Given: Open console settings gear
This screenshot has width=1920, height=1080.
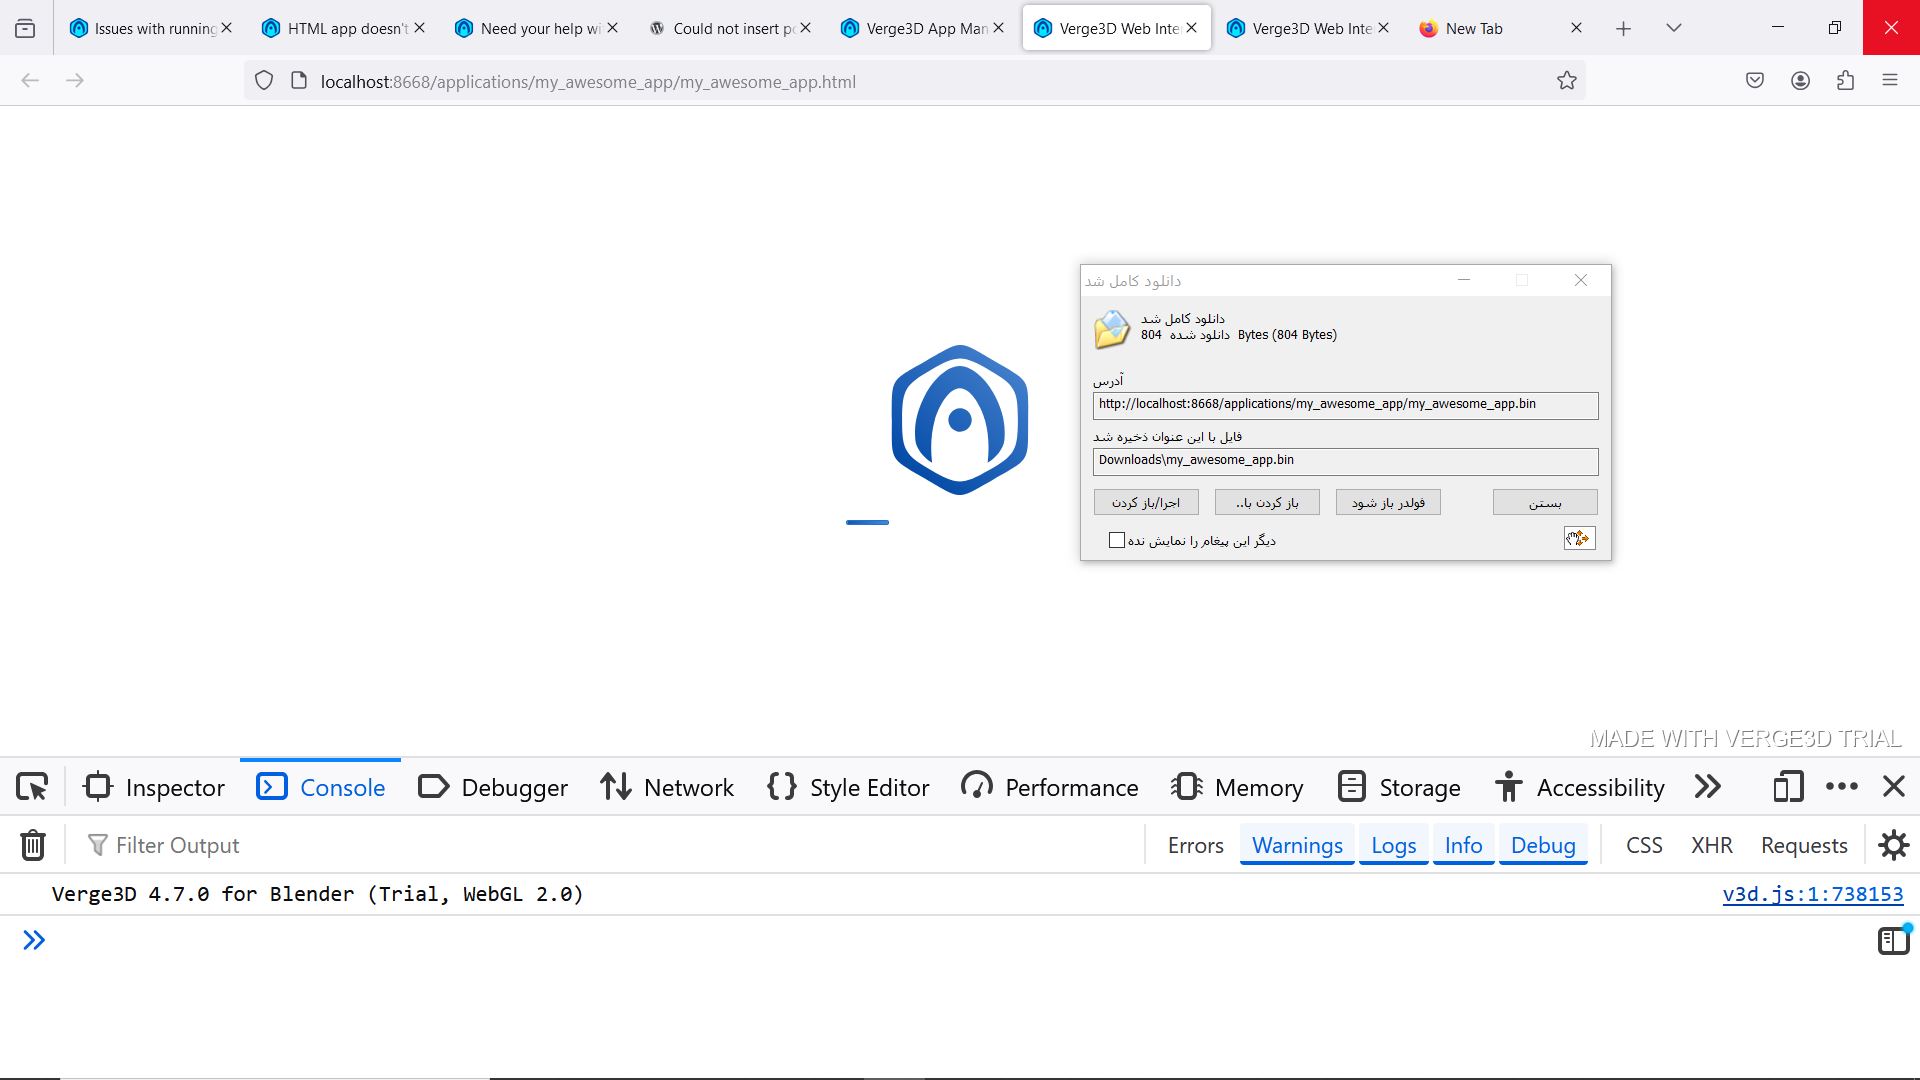Looking at the screenshot, I should coord(1893,846).
